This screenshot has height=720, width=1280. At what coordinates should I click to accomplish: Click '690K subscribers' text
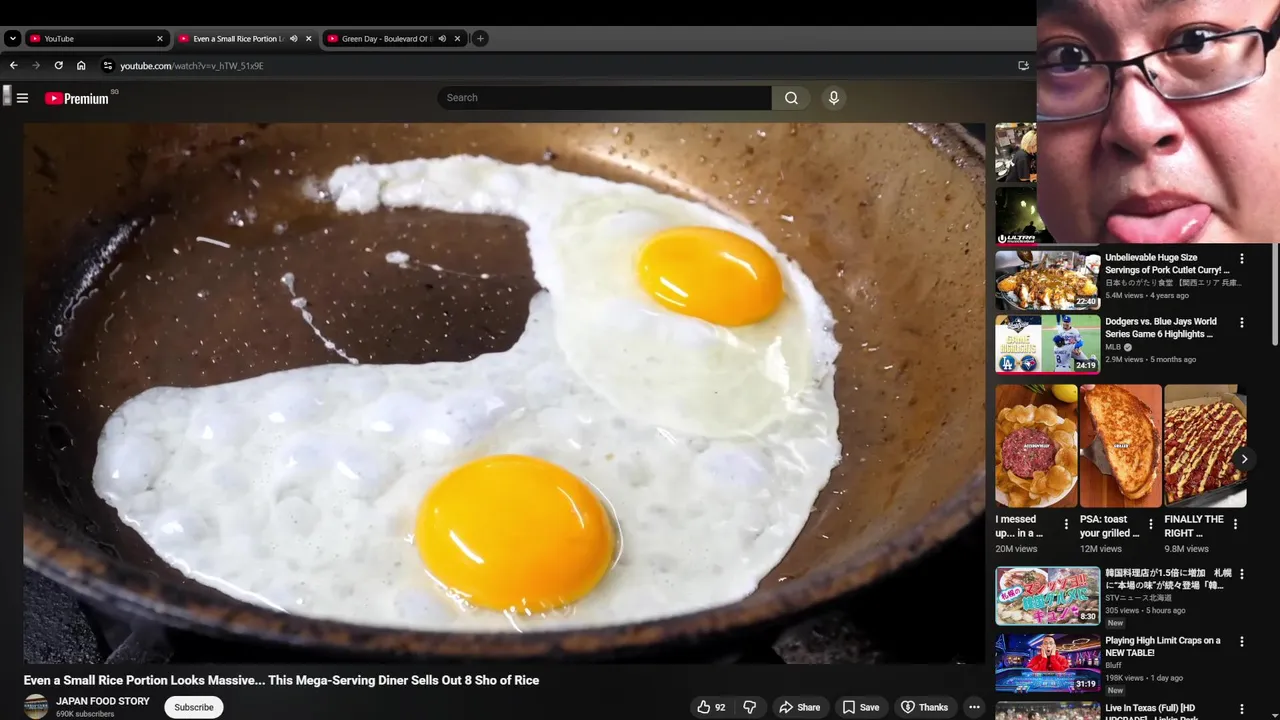(85, 714)
